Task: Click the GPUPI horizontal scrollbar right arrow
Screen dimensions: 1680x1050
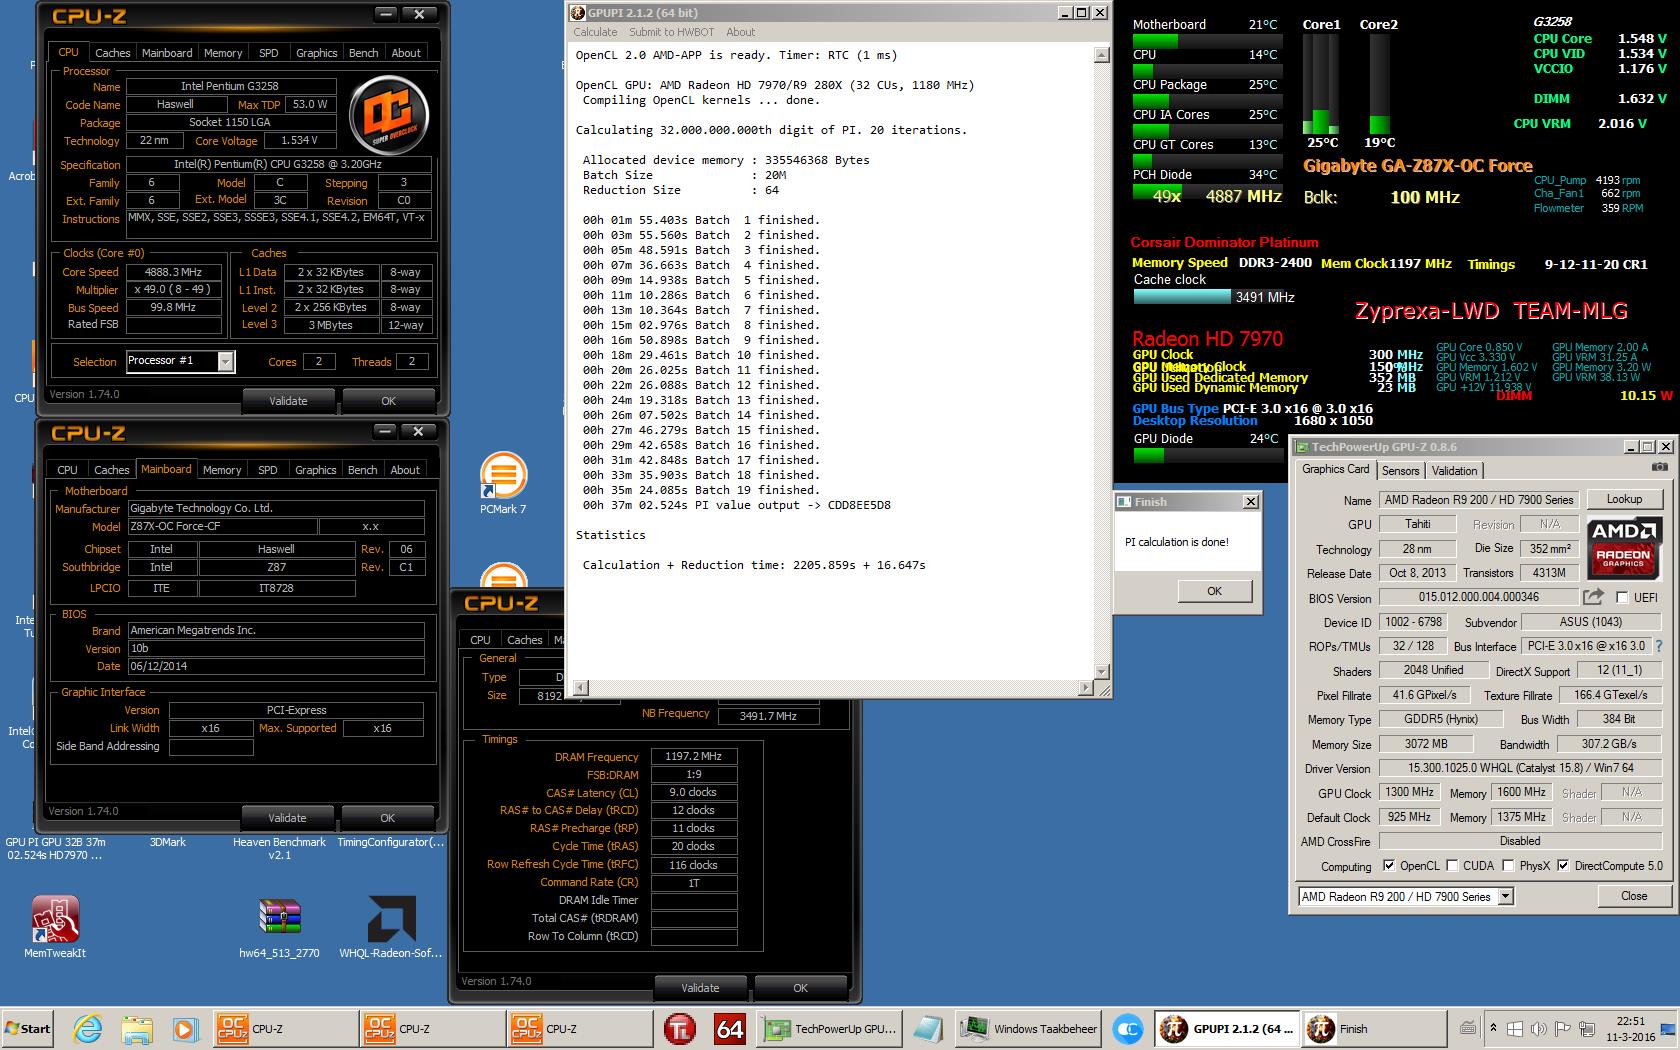Action: [x=1086, y=688]
